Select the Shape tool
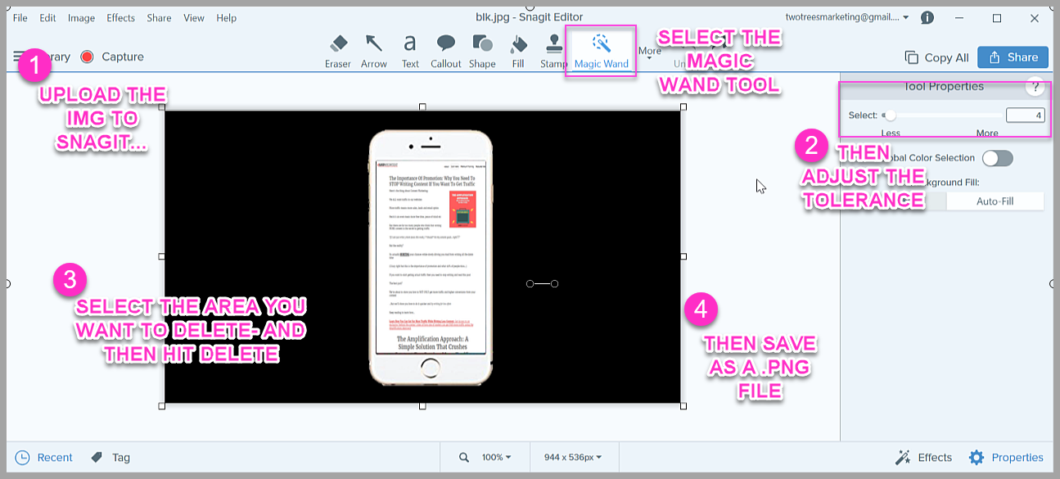Screen dimensions: 1060x479 coord(482,52)
